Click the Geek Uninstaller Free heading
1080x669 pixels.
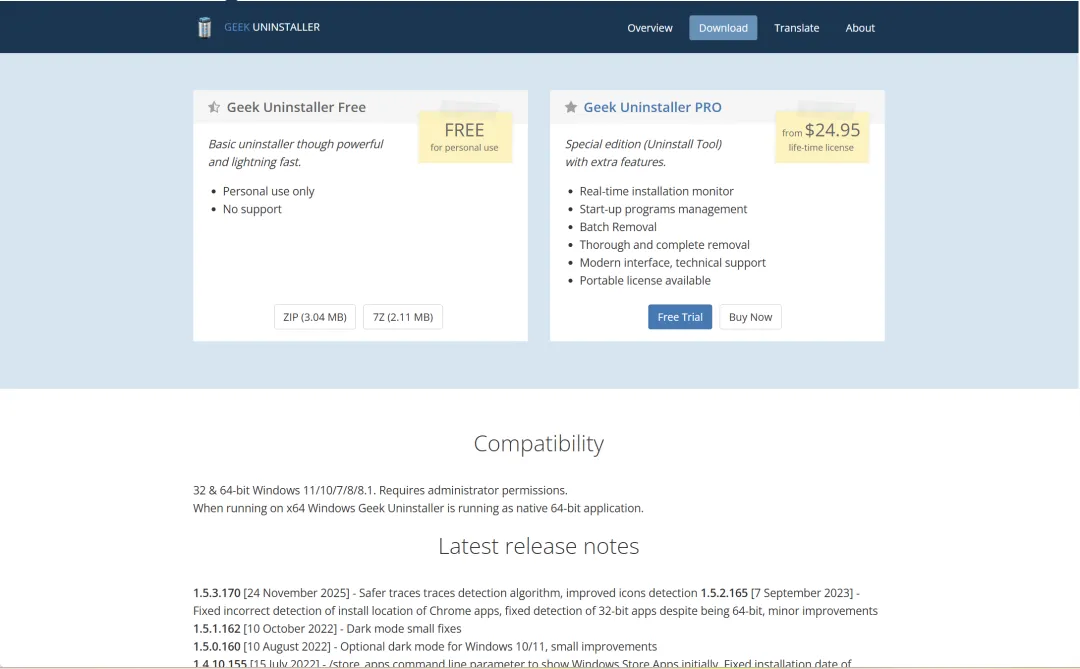296,107
